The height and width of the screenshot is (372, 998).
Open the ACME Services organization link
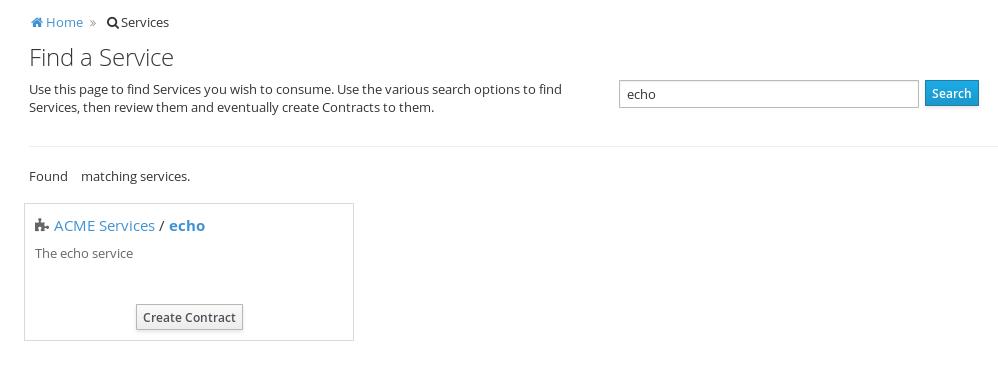[x=104, y=226]
